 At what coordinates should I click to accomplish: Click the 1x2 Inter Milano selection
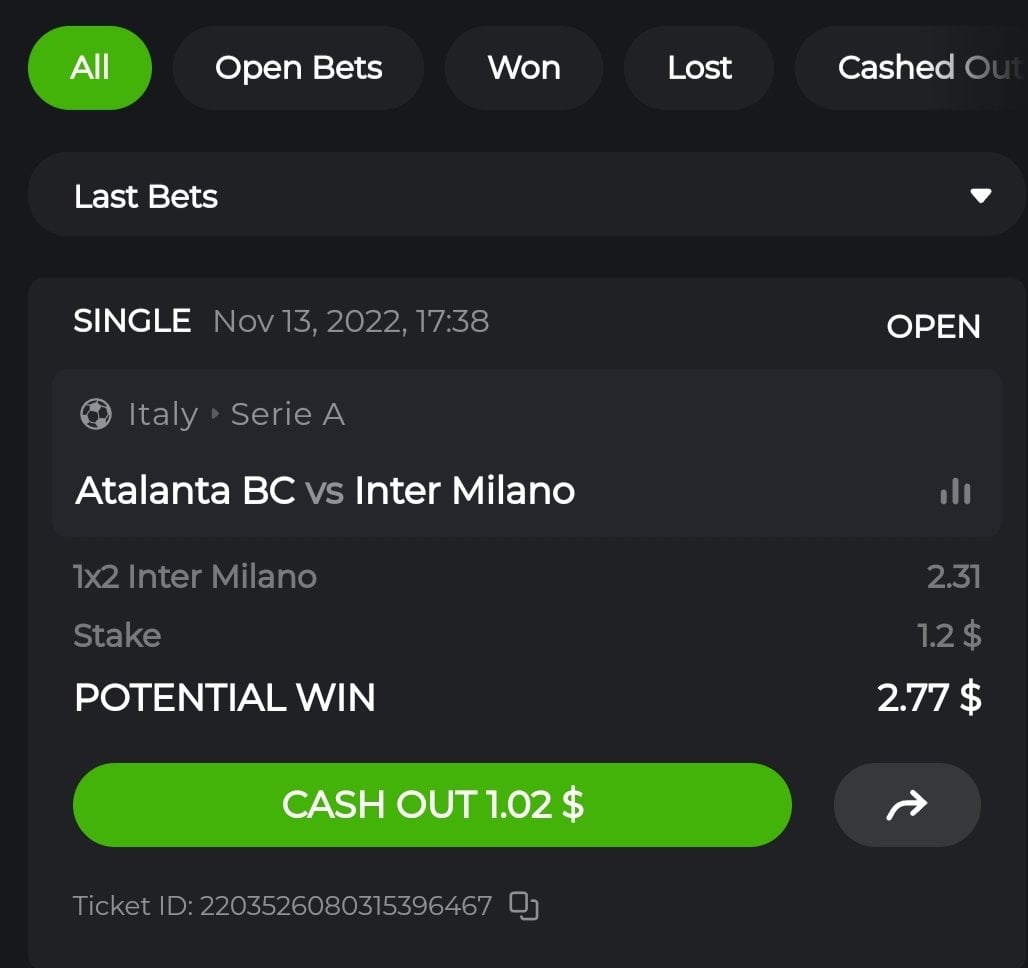[x=195, y=576]
